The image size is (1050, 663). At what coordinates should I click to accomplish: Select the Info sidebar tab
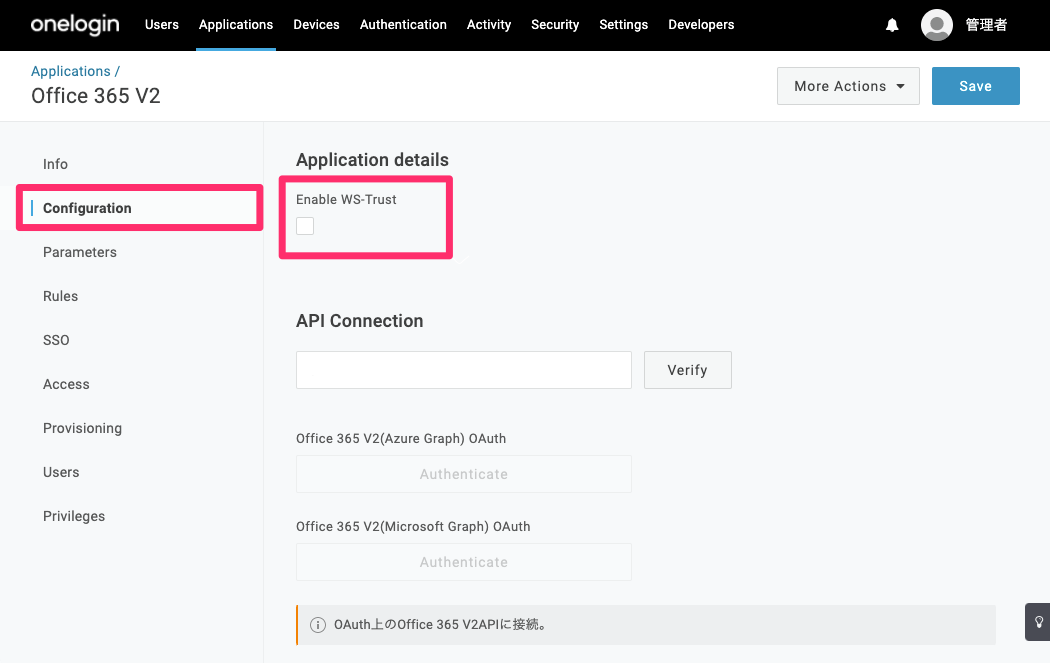(55, 164)
